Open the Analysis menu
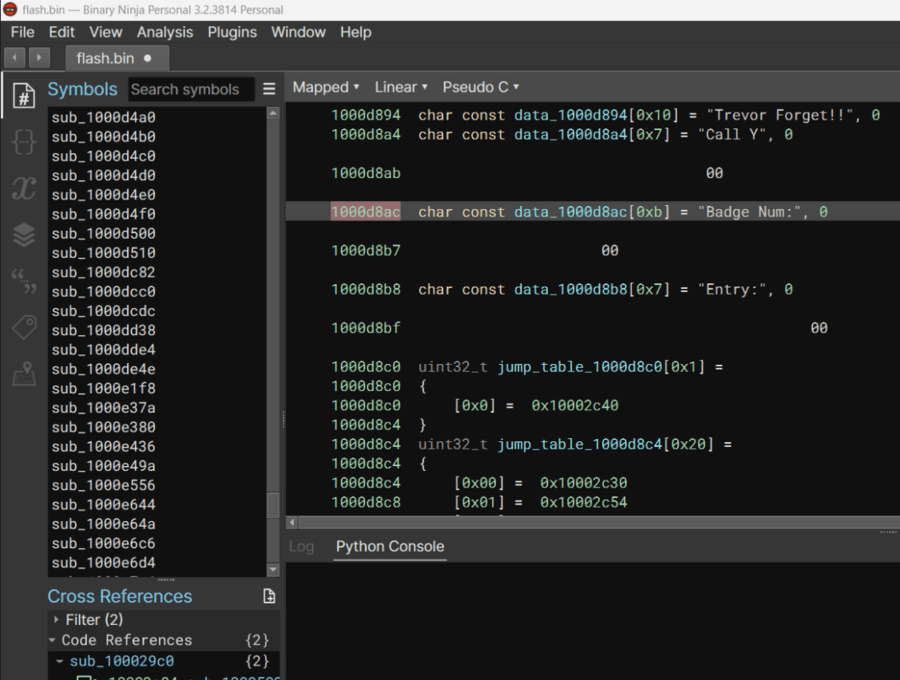Viewport: 900px width, 680px height. [x=165, y=32]
